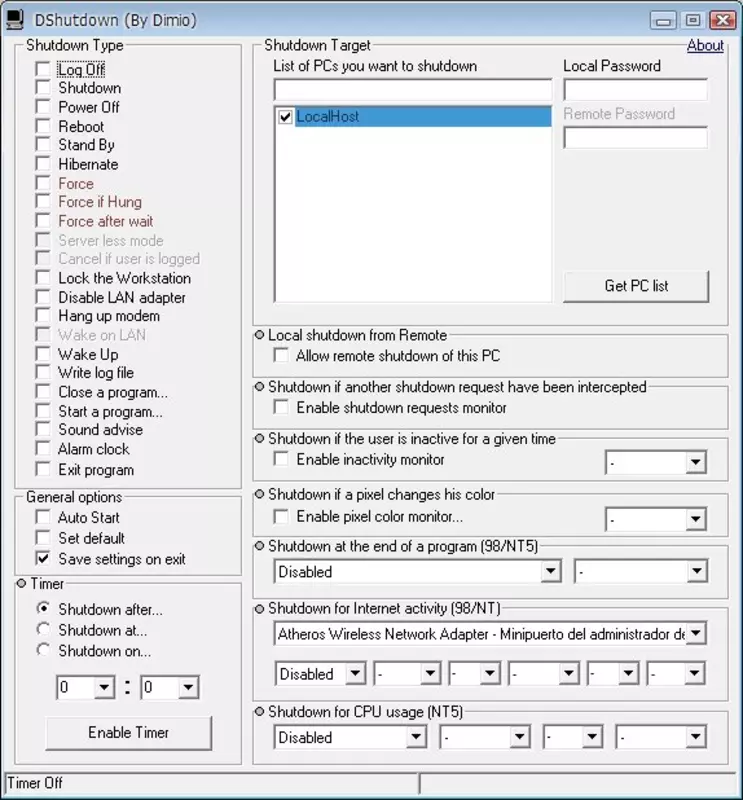Focus the Local Password field

point(635,90)
